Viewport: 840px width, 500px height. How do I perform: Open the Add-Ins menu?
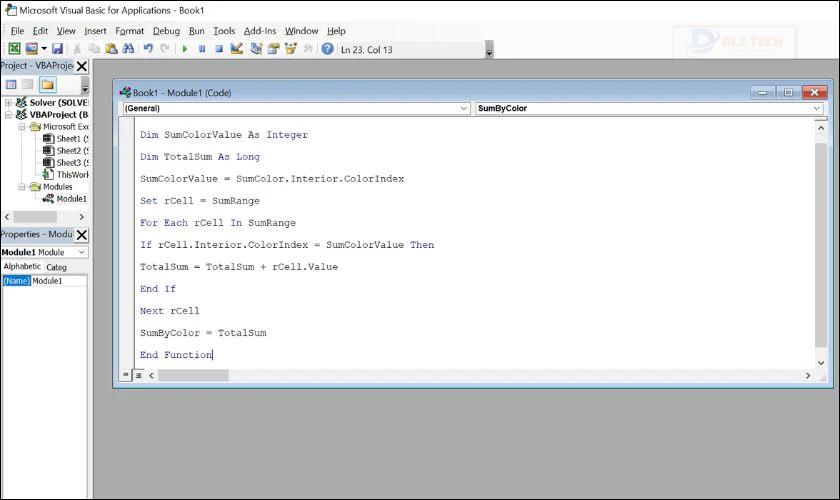(x=260, y=31)
